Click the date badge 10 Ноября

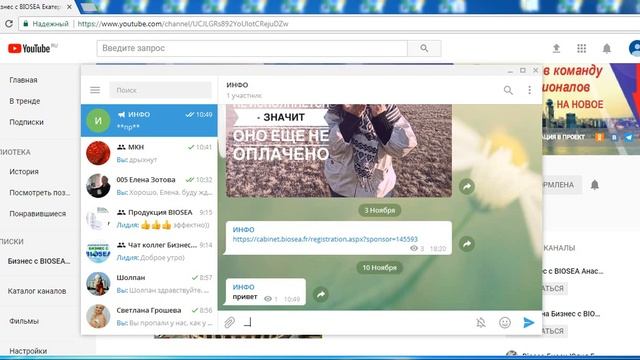(x=380, y=268)
